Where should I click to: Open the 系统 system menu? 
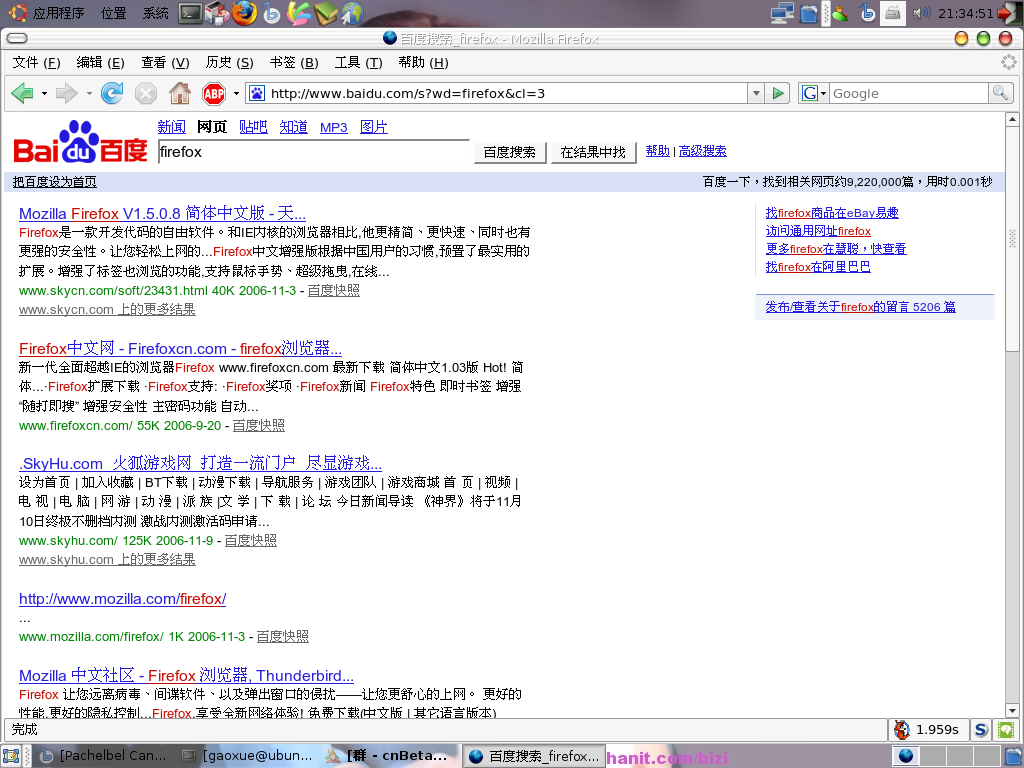(x=155, y=13)
